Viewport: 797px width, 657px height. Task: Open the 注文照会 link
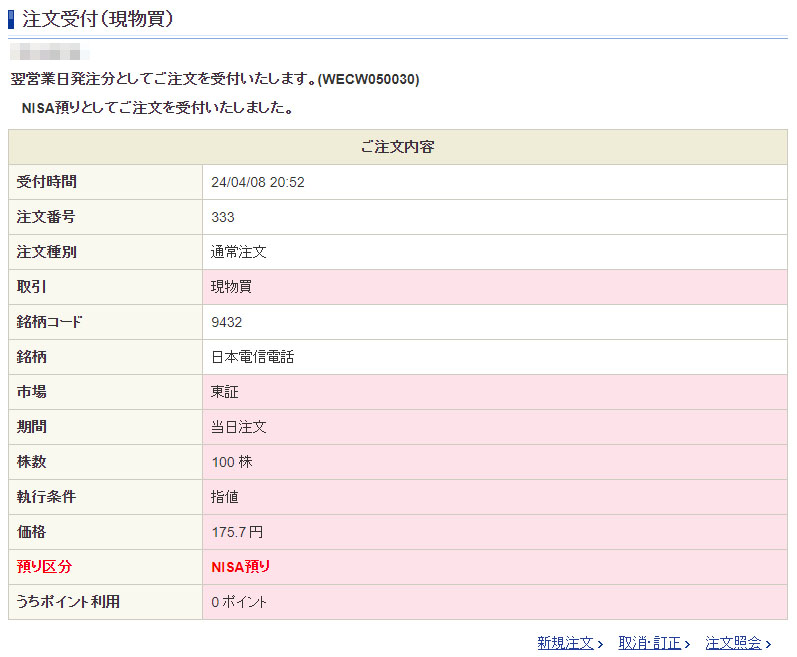point(733,643)
